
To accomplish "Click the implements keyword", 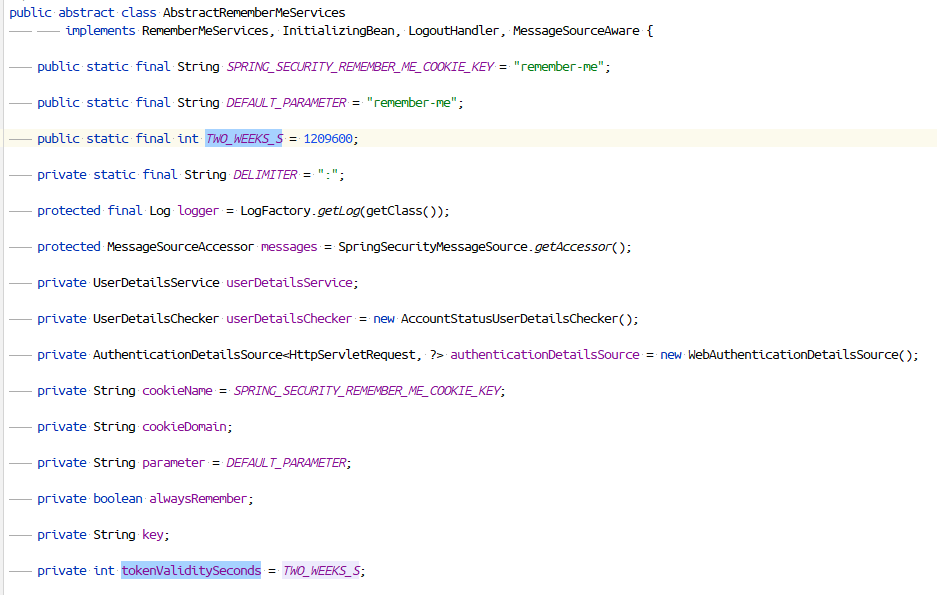I will [100, 30].
